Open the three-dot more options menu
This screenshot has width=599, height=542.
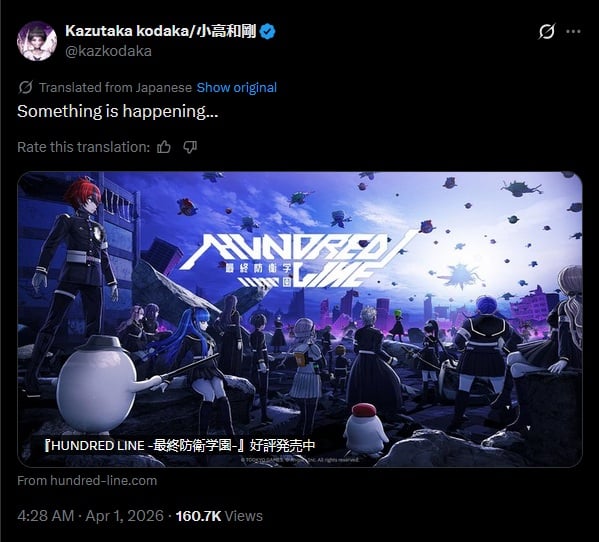tap(573, 32)
